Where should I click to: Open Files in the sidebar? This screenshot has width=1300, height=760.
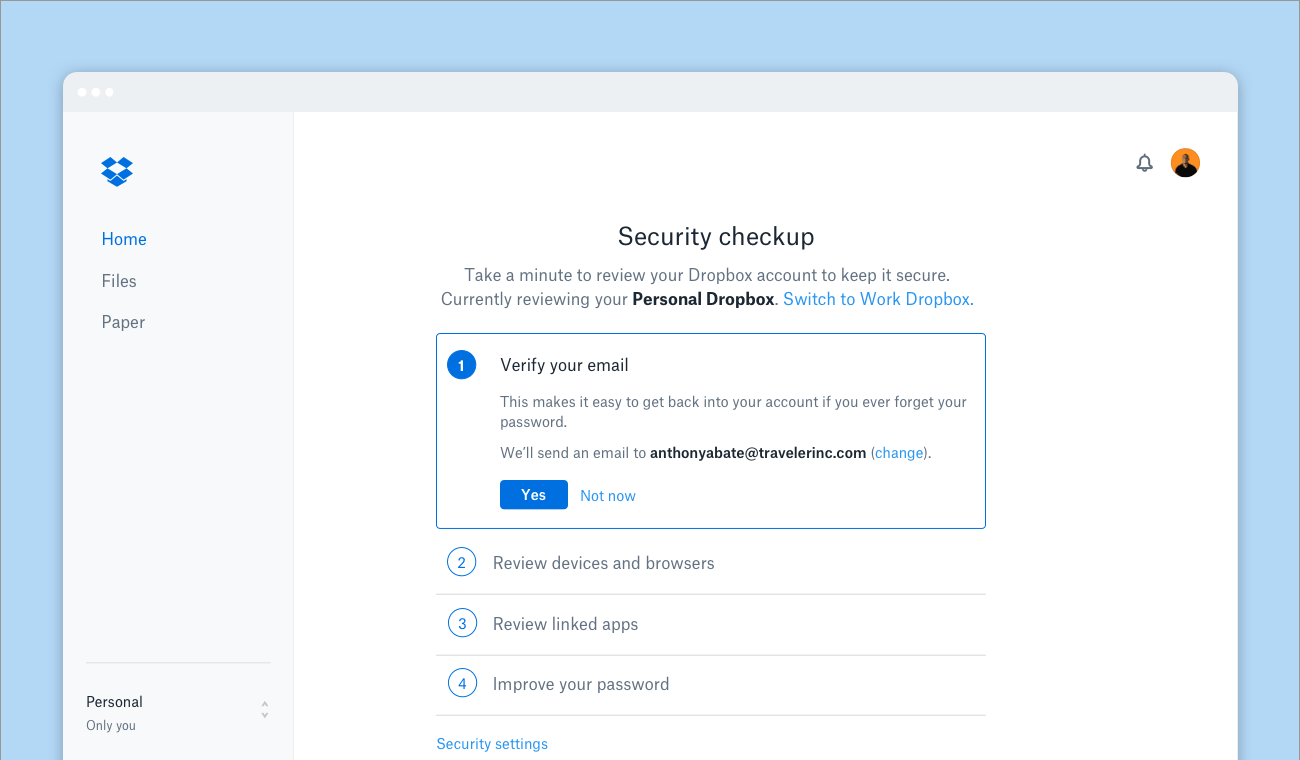point(119,281)
